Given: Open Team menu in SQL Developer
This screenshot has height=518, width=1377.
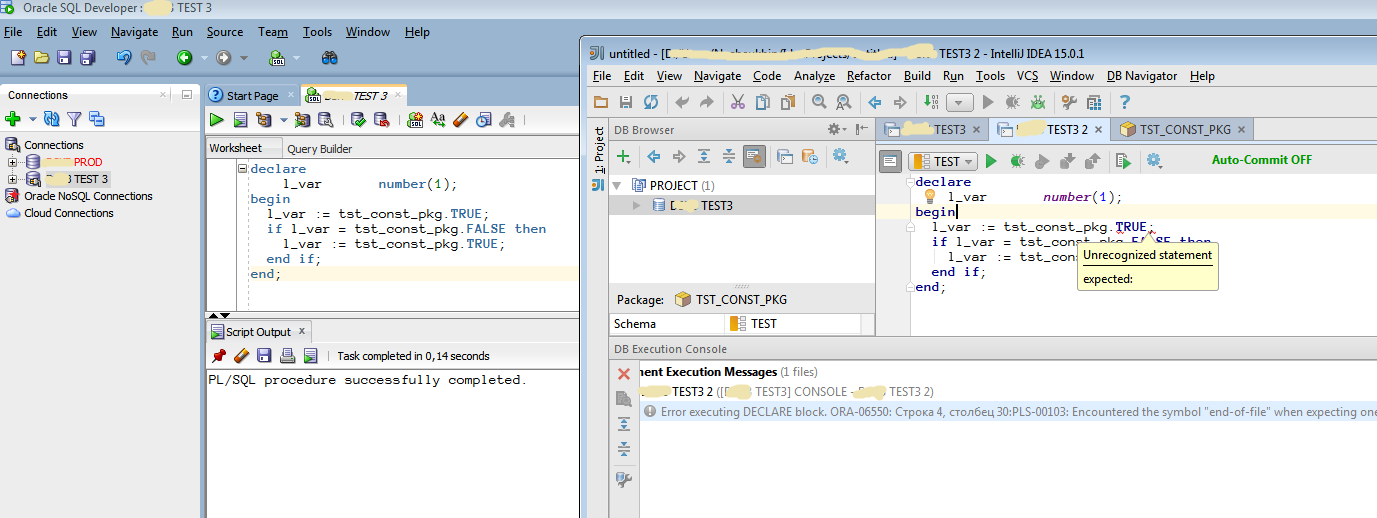Looking at the screenshot, I should click(273, 32).
